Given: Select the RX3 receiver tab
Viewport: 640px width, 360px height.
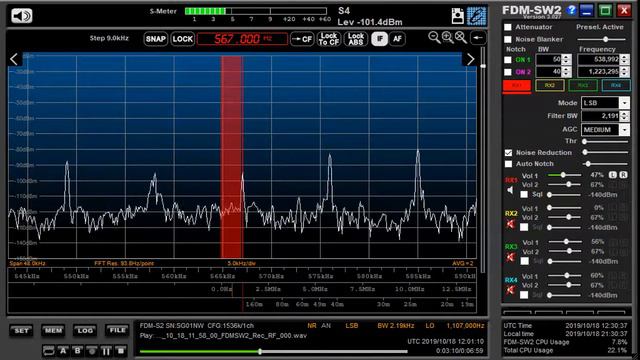Looking at the screenshot, I should 583,85.
